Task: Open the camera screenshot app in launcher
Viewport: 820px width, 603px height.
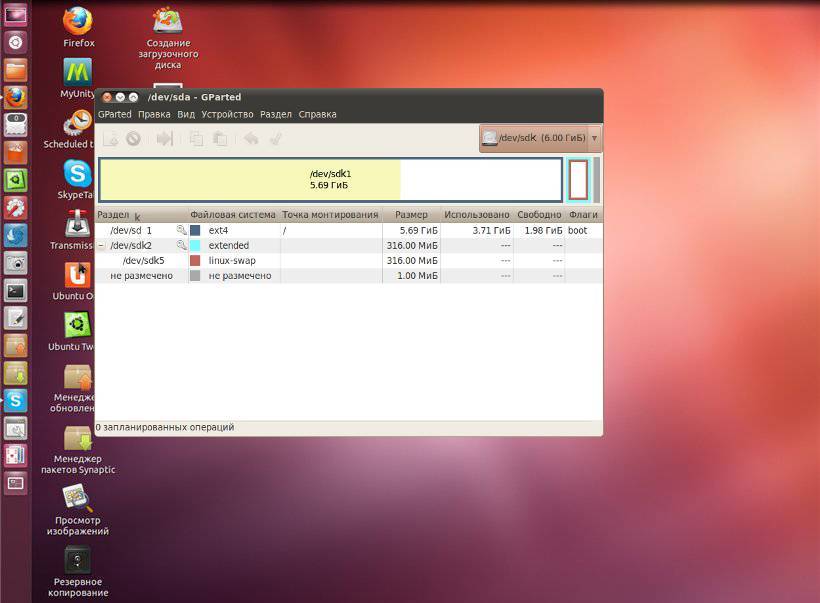Action: tap(15, 263)
